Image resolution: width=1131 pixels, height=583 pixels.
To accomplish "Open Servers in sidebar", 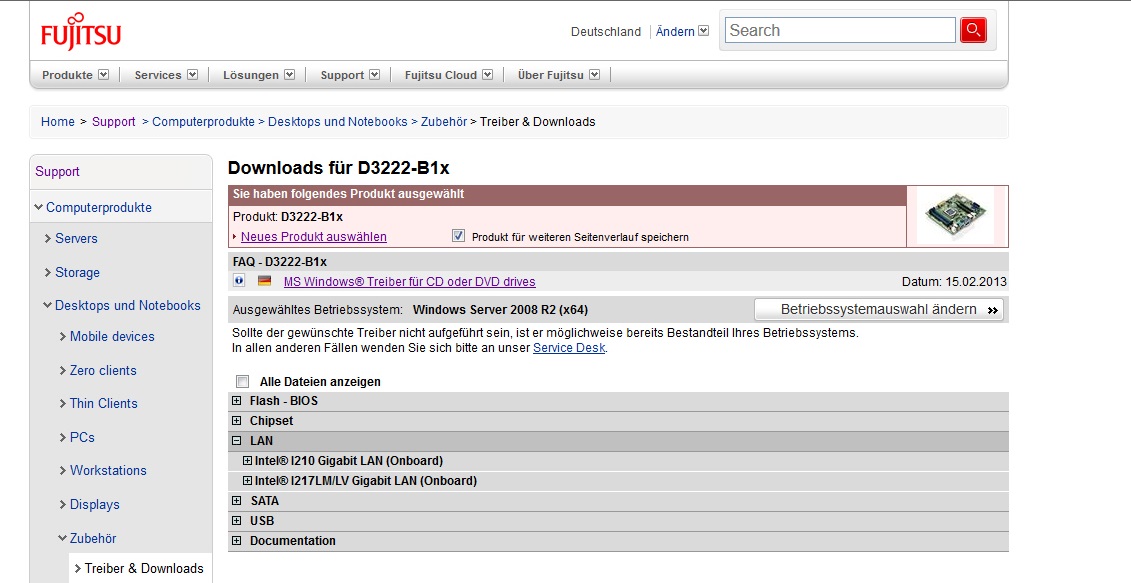I will [x=76, y=239].
